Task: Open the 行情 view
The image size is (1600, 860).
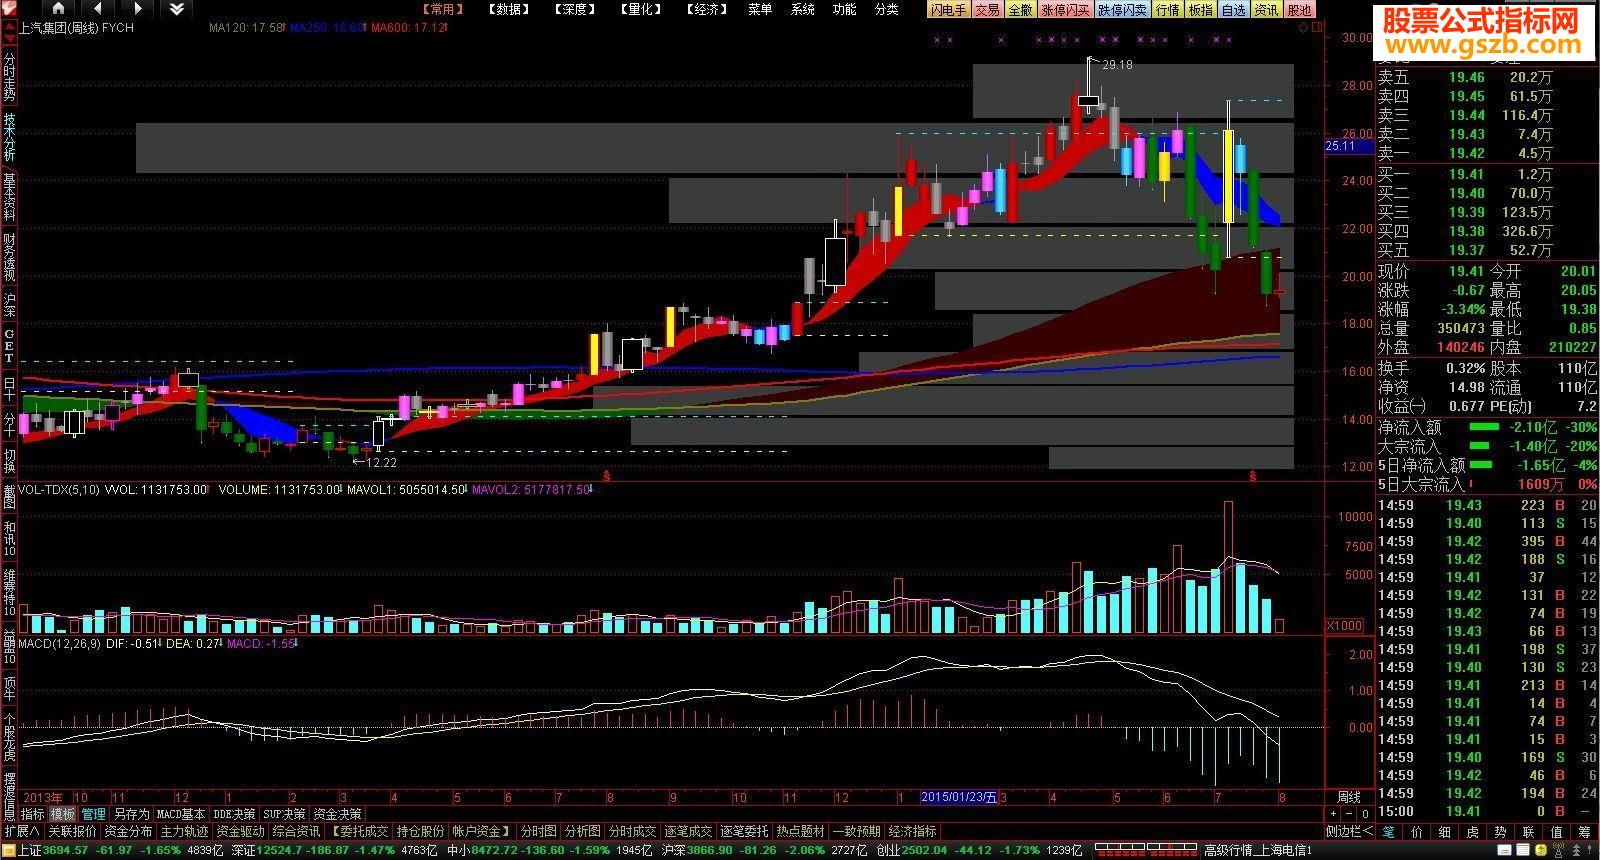Action: [1167, 10]
